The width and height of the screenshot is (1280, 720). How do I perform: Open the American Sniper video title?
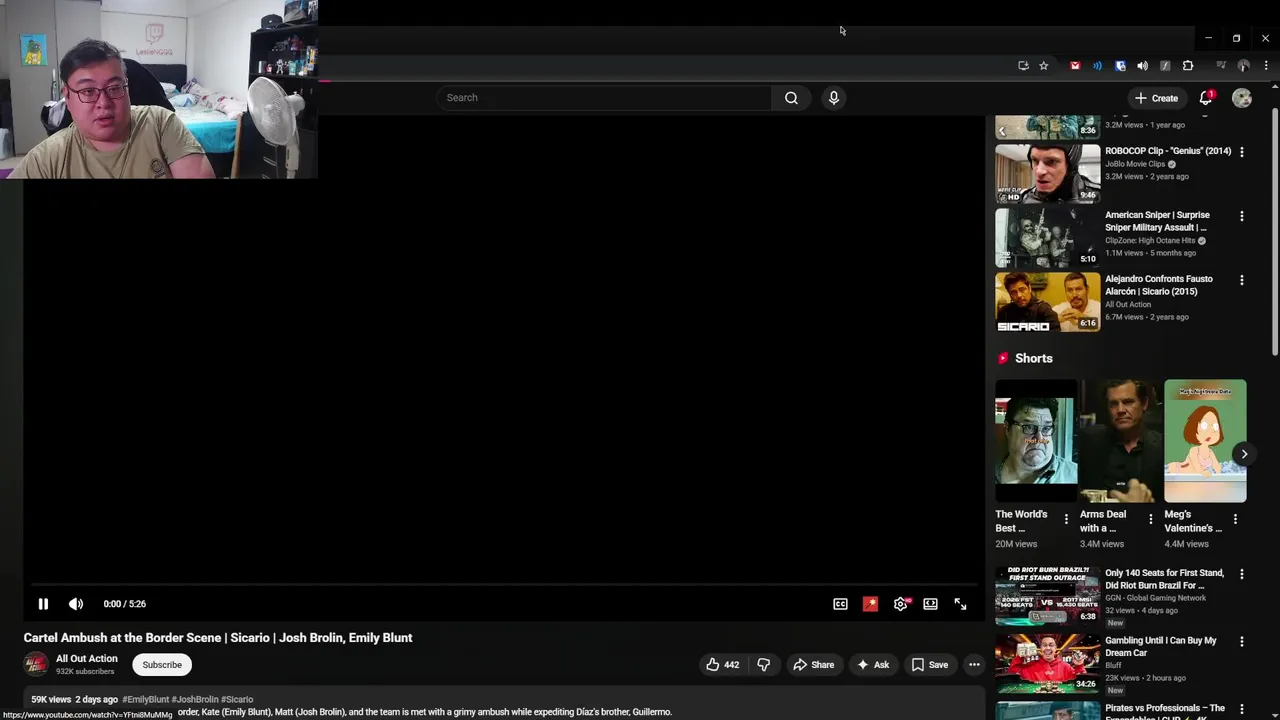1157,221
